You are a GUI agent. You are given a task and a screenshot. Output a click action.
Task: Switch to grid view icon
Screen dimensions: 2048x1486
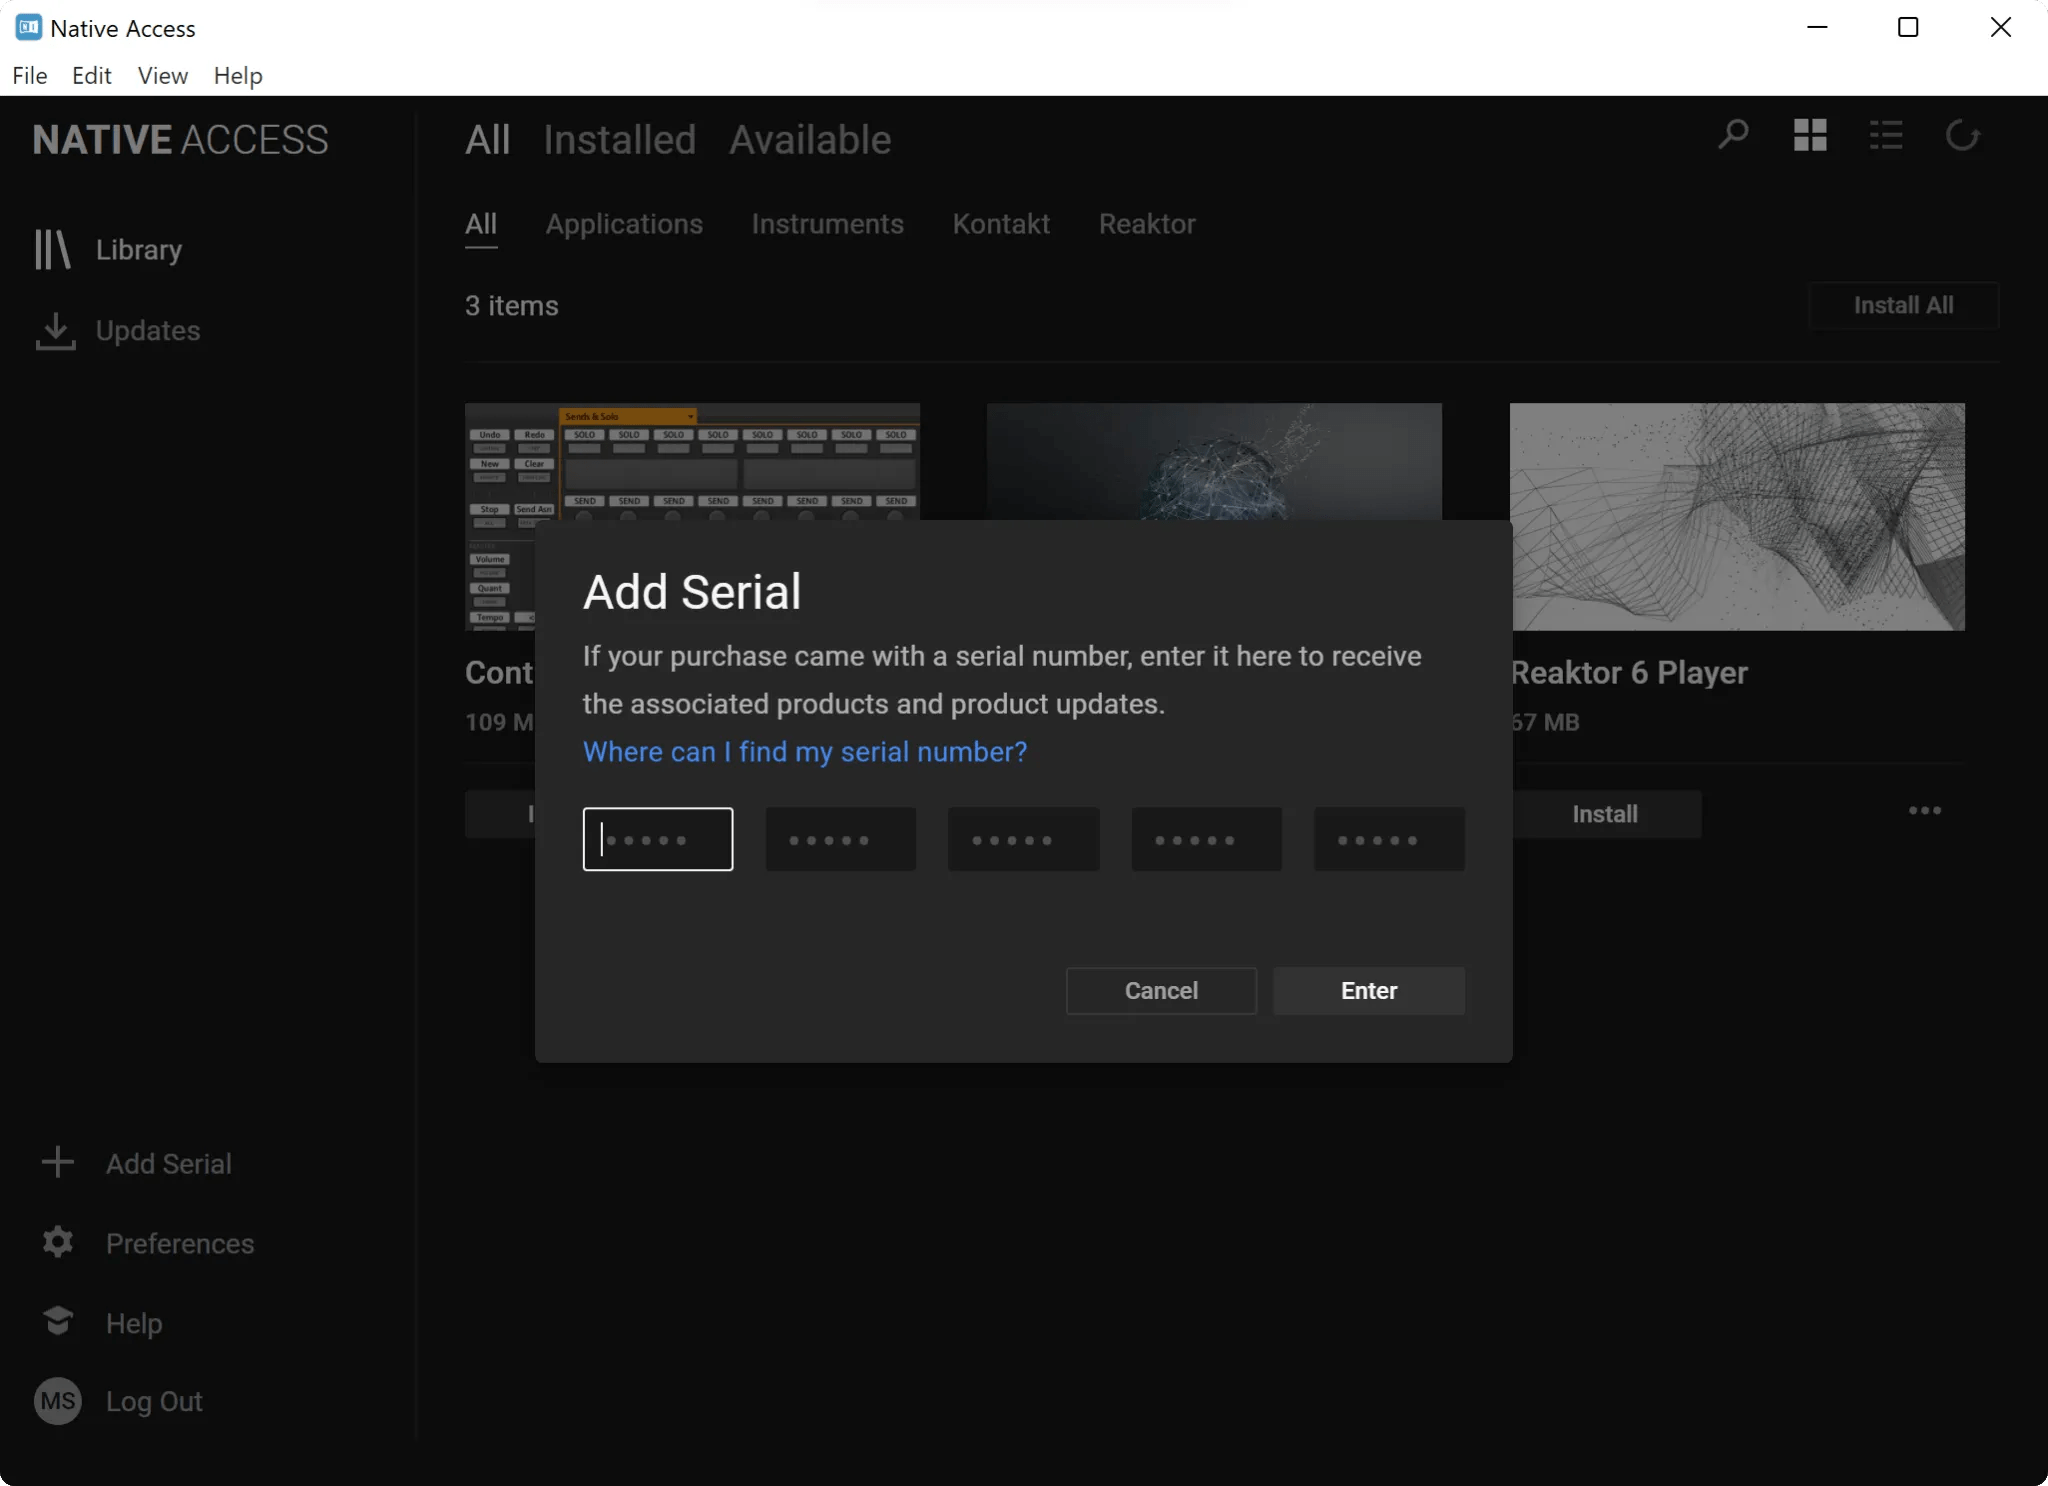[x=1810, y=135]
